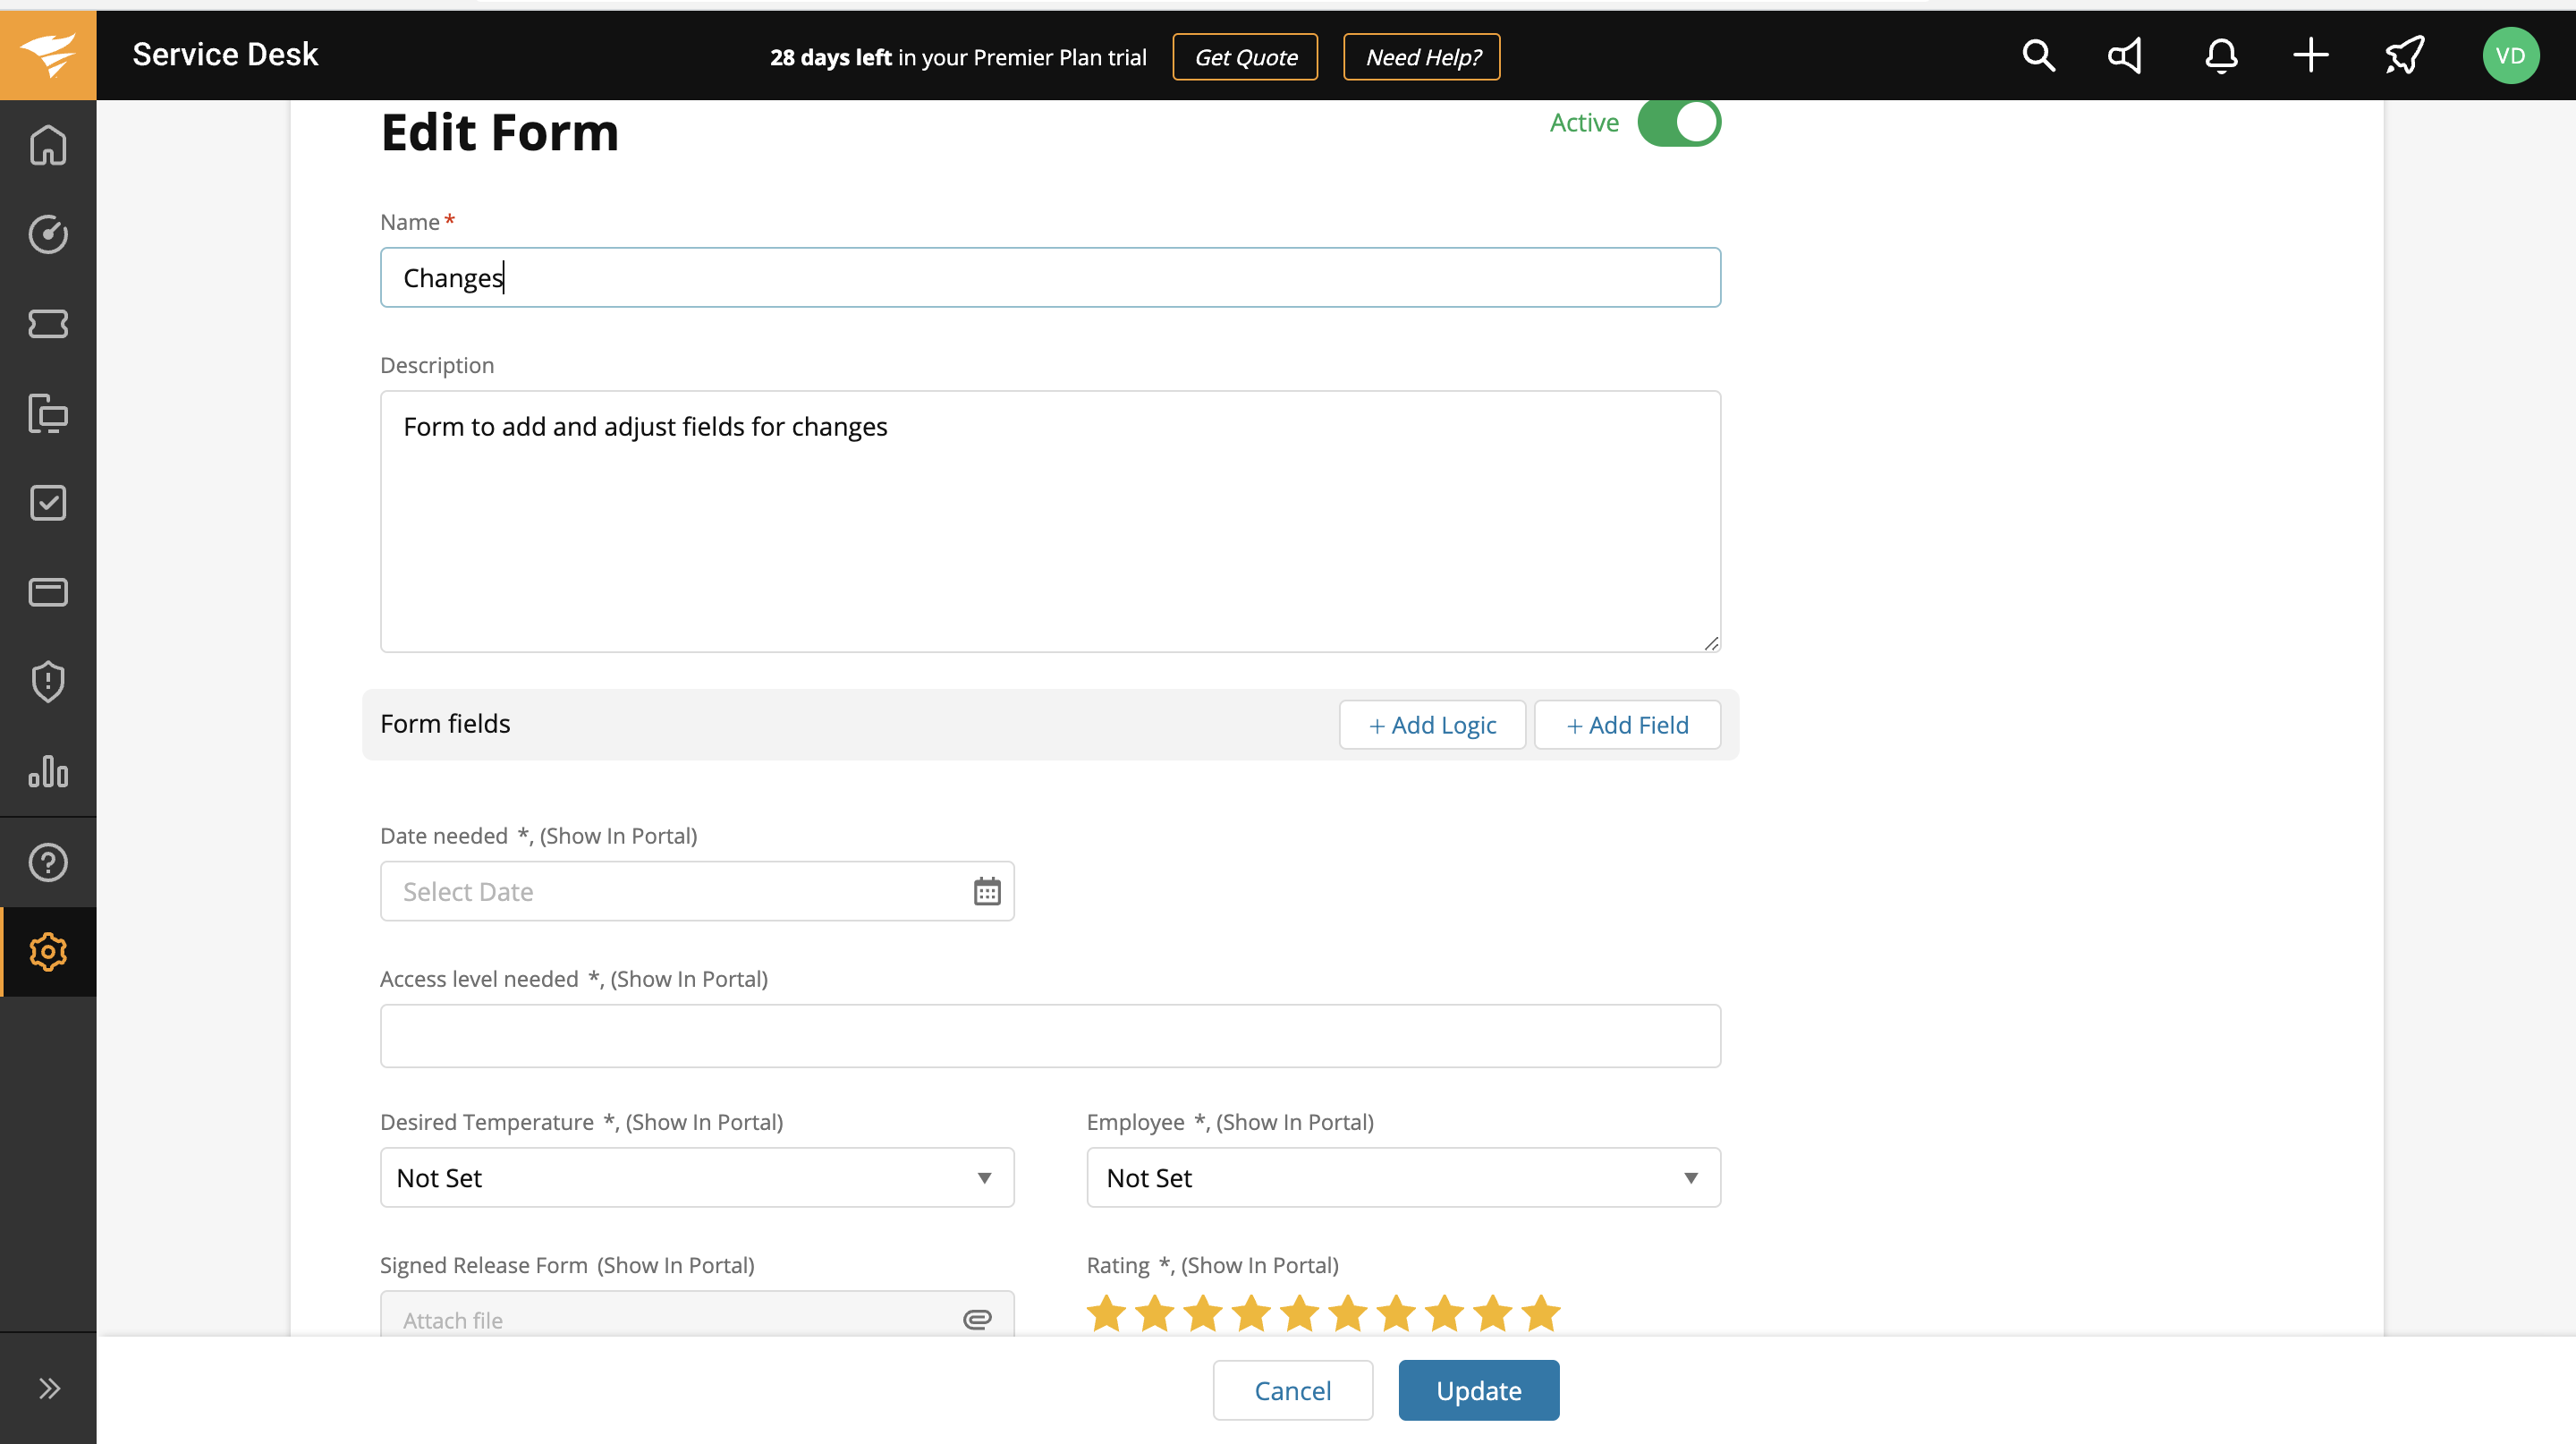Open Setup gear menu in sidebar
This screenshot has width=2576, height=1444.
tap(48, 951)
